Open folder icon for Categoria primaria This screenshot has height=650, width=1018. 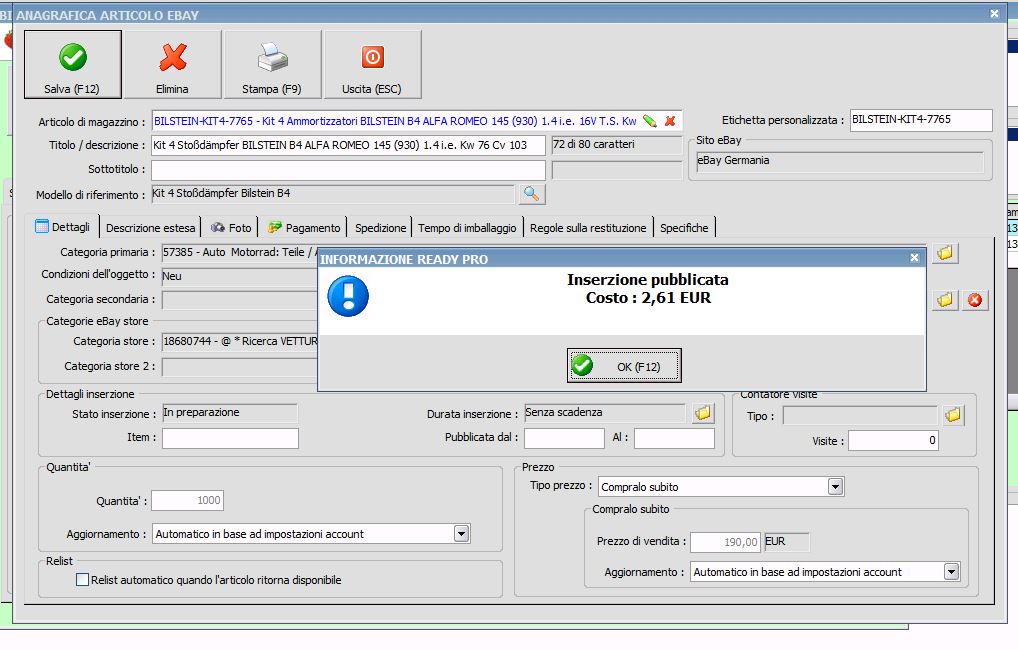coord(945,253)
